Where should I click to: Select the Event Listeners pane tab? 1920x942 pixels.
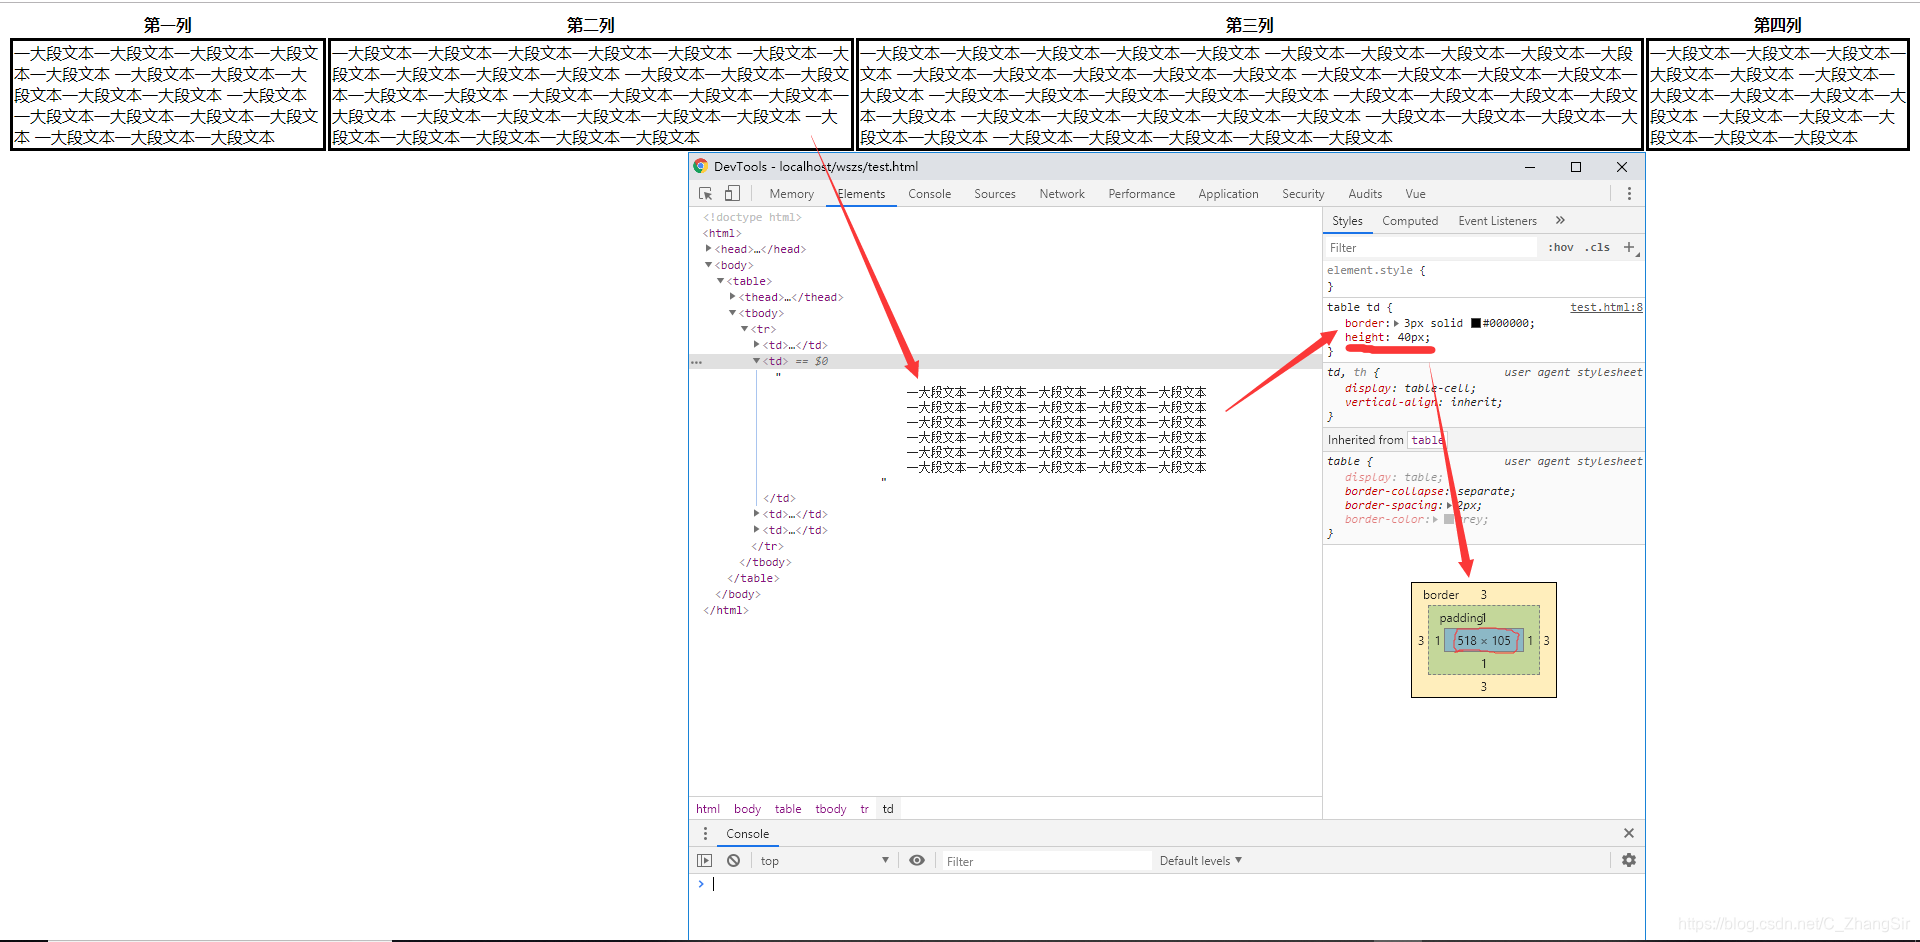1497,221
